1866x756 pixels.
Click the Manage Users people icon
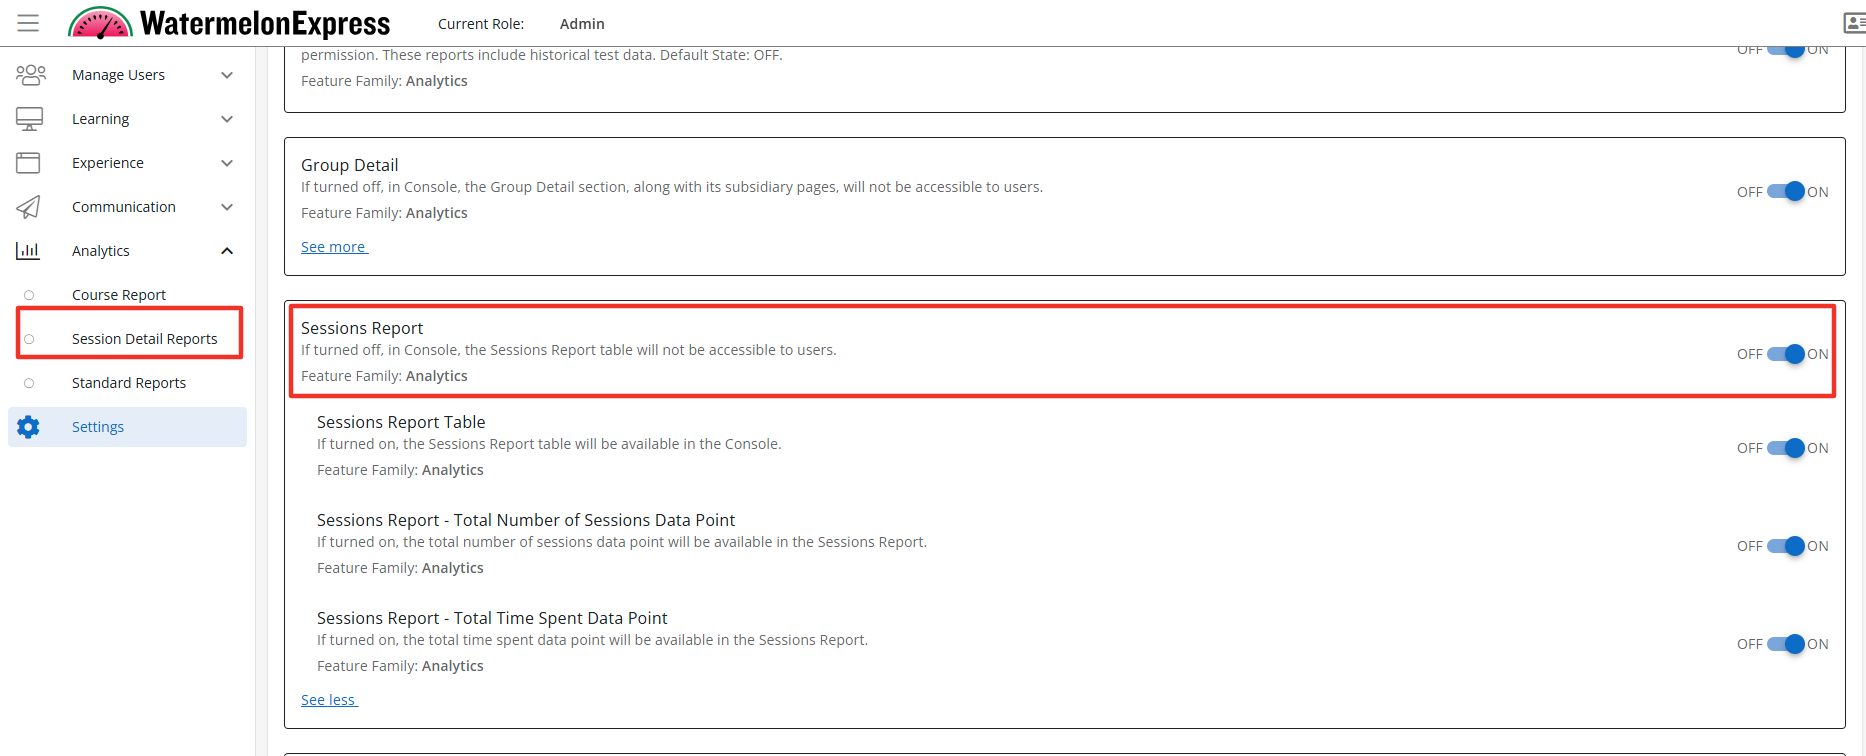click(x=30, y=75)
